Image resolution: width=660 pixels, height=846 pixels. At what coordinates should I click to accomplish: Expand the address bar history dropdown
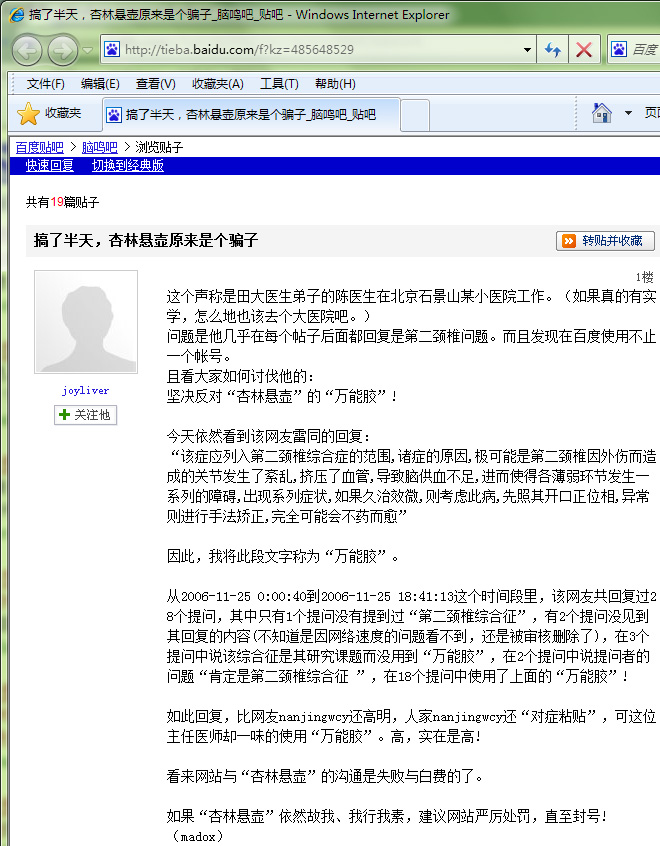point(528,50)
